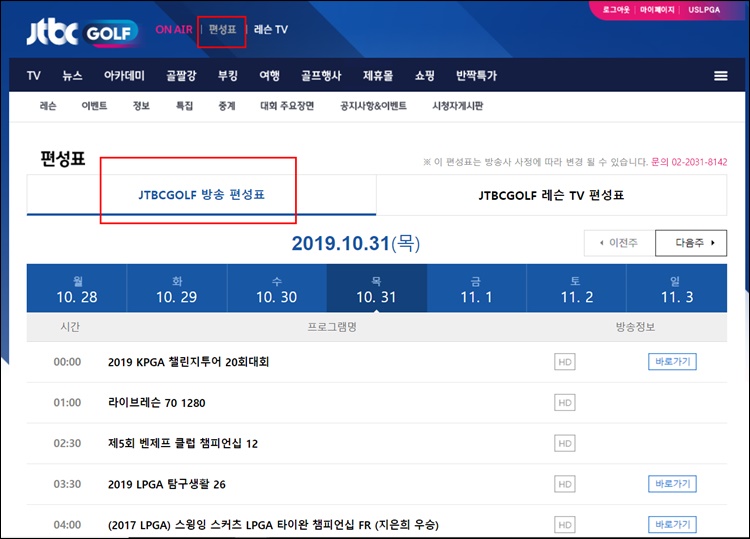
Task: Select TV in main navigation
Action: point(33,76)
